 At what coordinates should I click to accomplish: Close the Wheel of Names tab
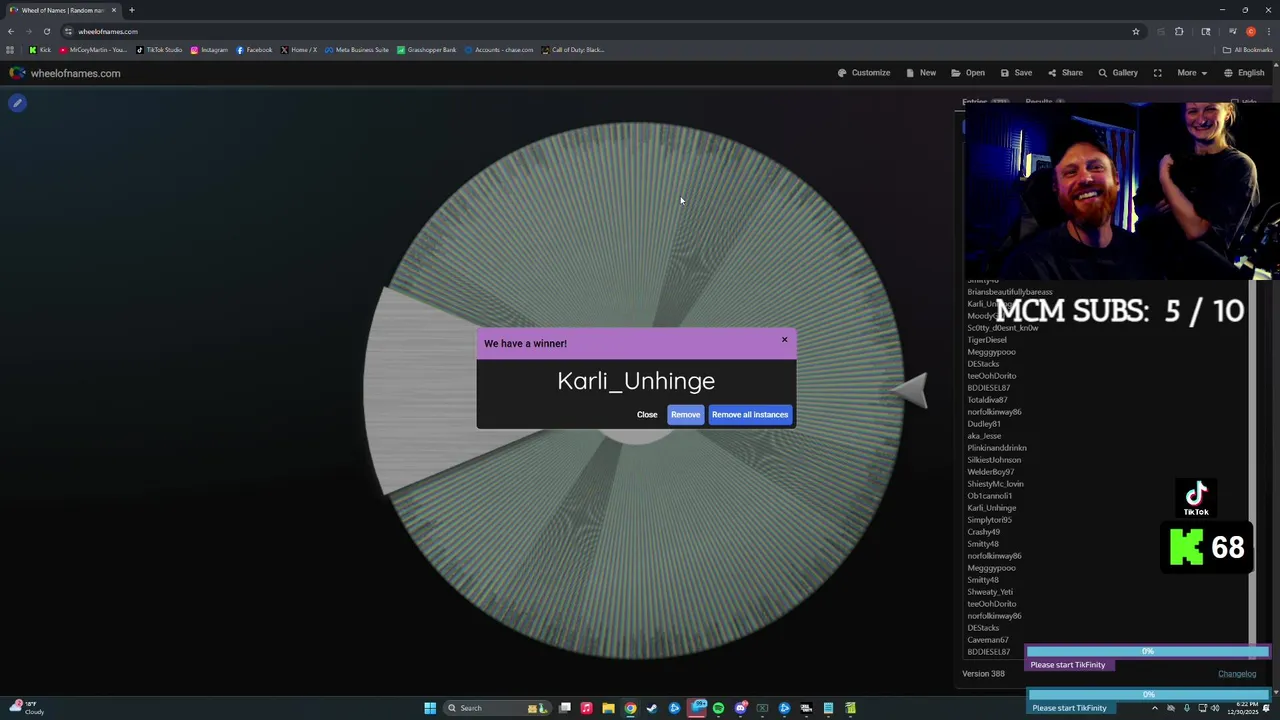[x=114, y=10]
